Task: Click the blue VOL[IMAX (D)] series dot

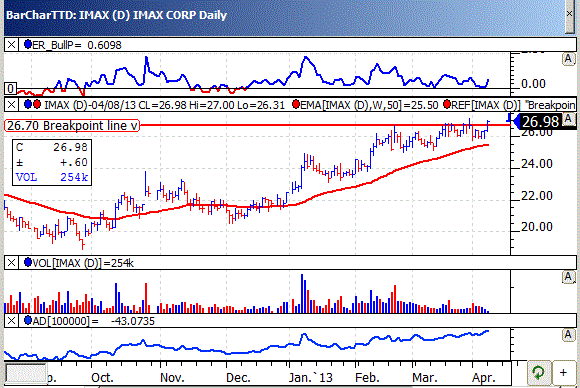Action: click(28, 263)
